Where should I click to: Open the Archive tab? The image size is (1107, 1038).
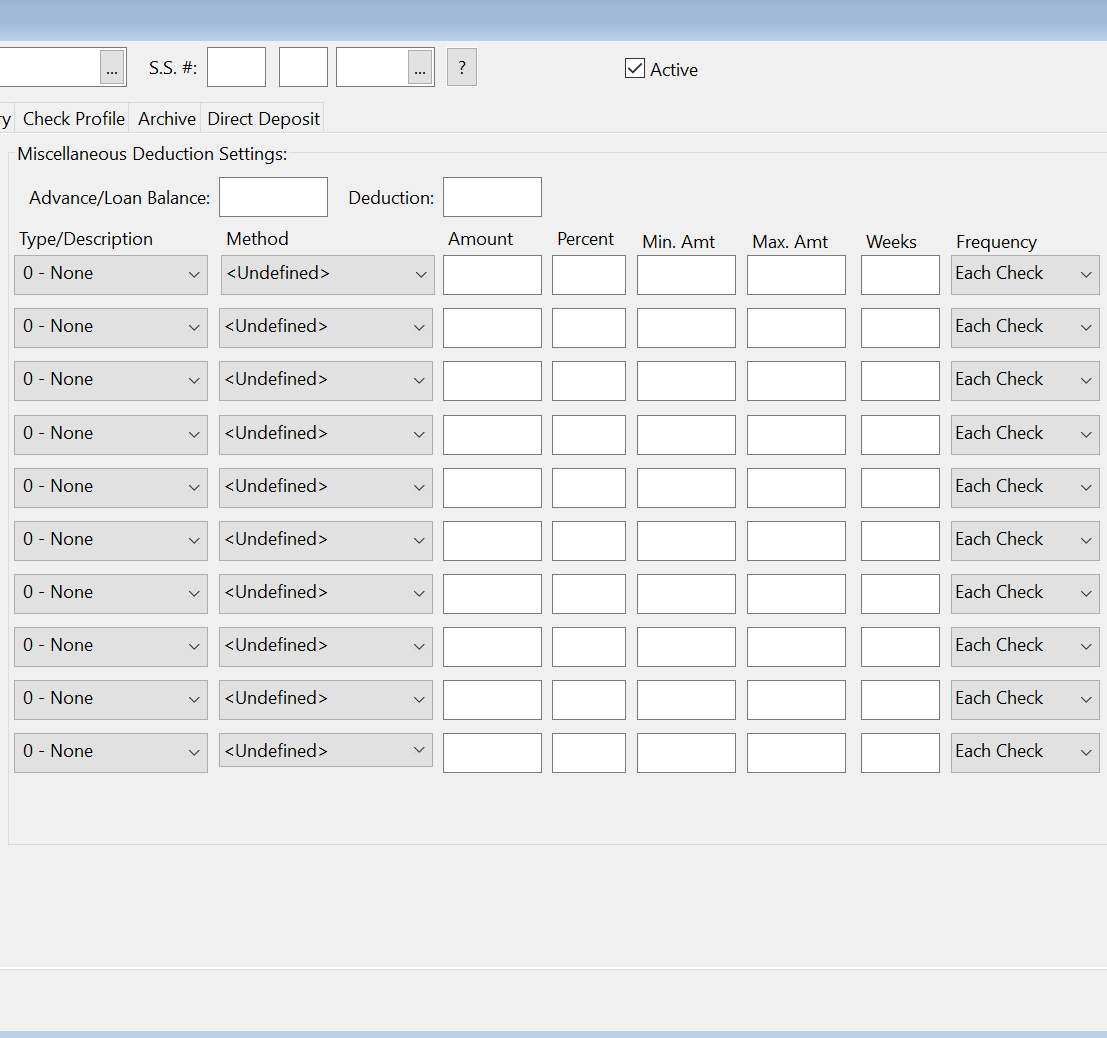[x=166, y=118]
